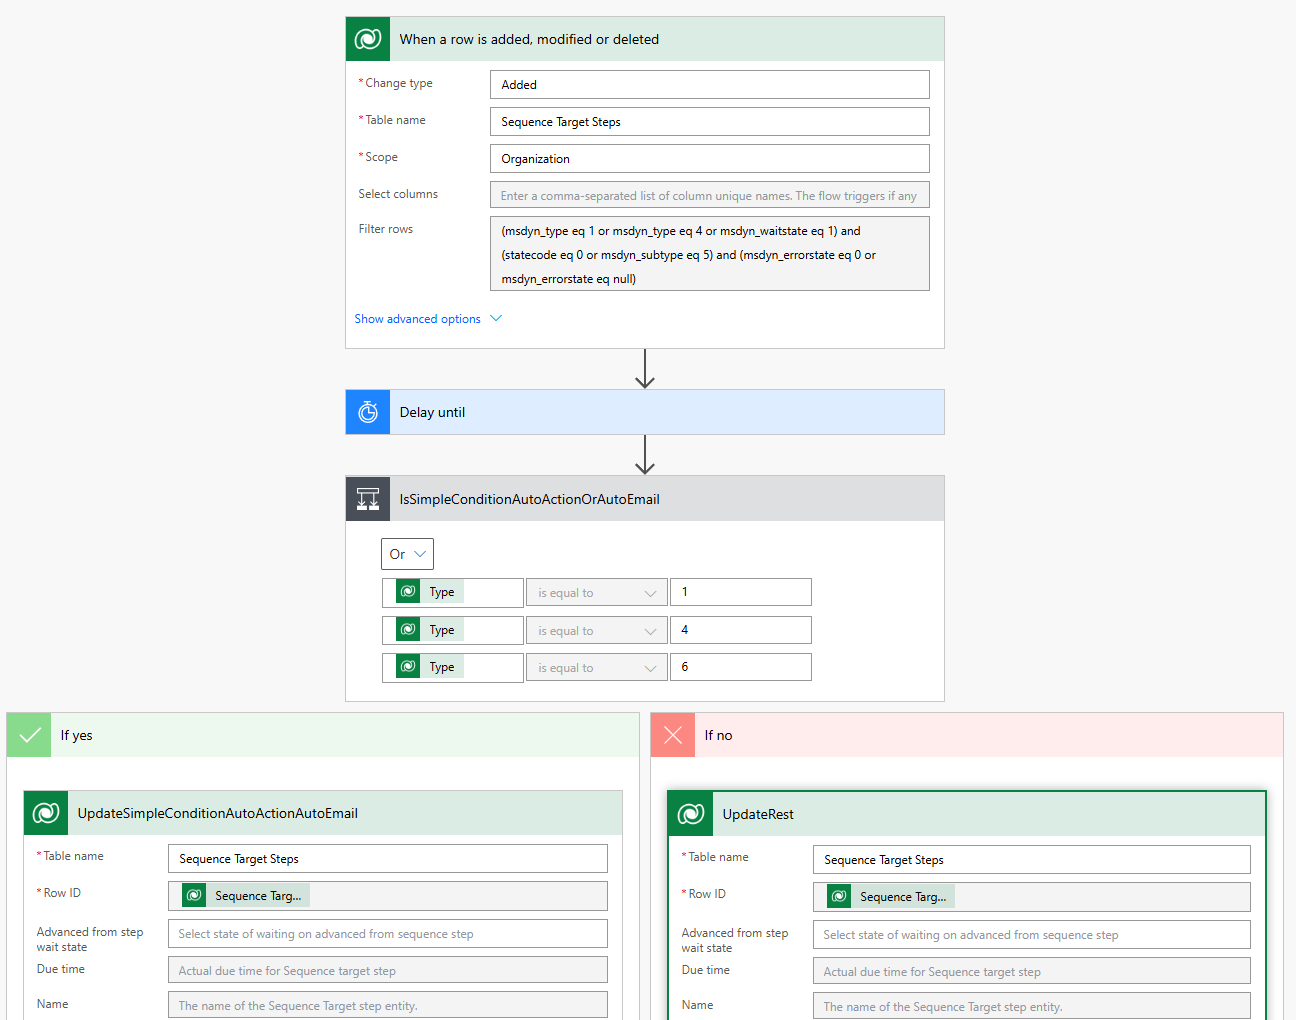Click Dataverse icon on UpdateSimpleConditionAutoActionAutoEmail card
Image resolution: width=1296 pixels, height=1020 pixels.
click(x=46, y=813)
